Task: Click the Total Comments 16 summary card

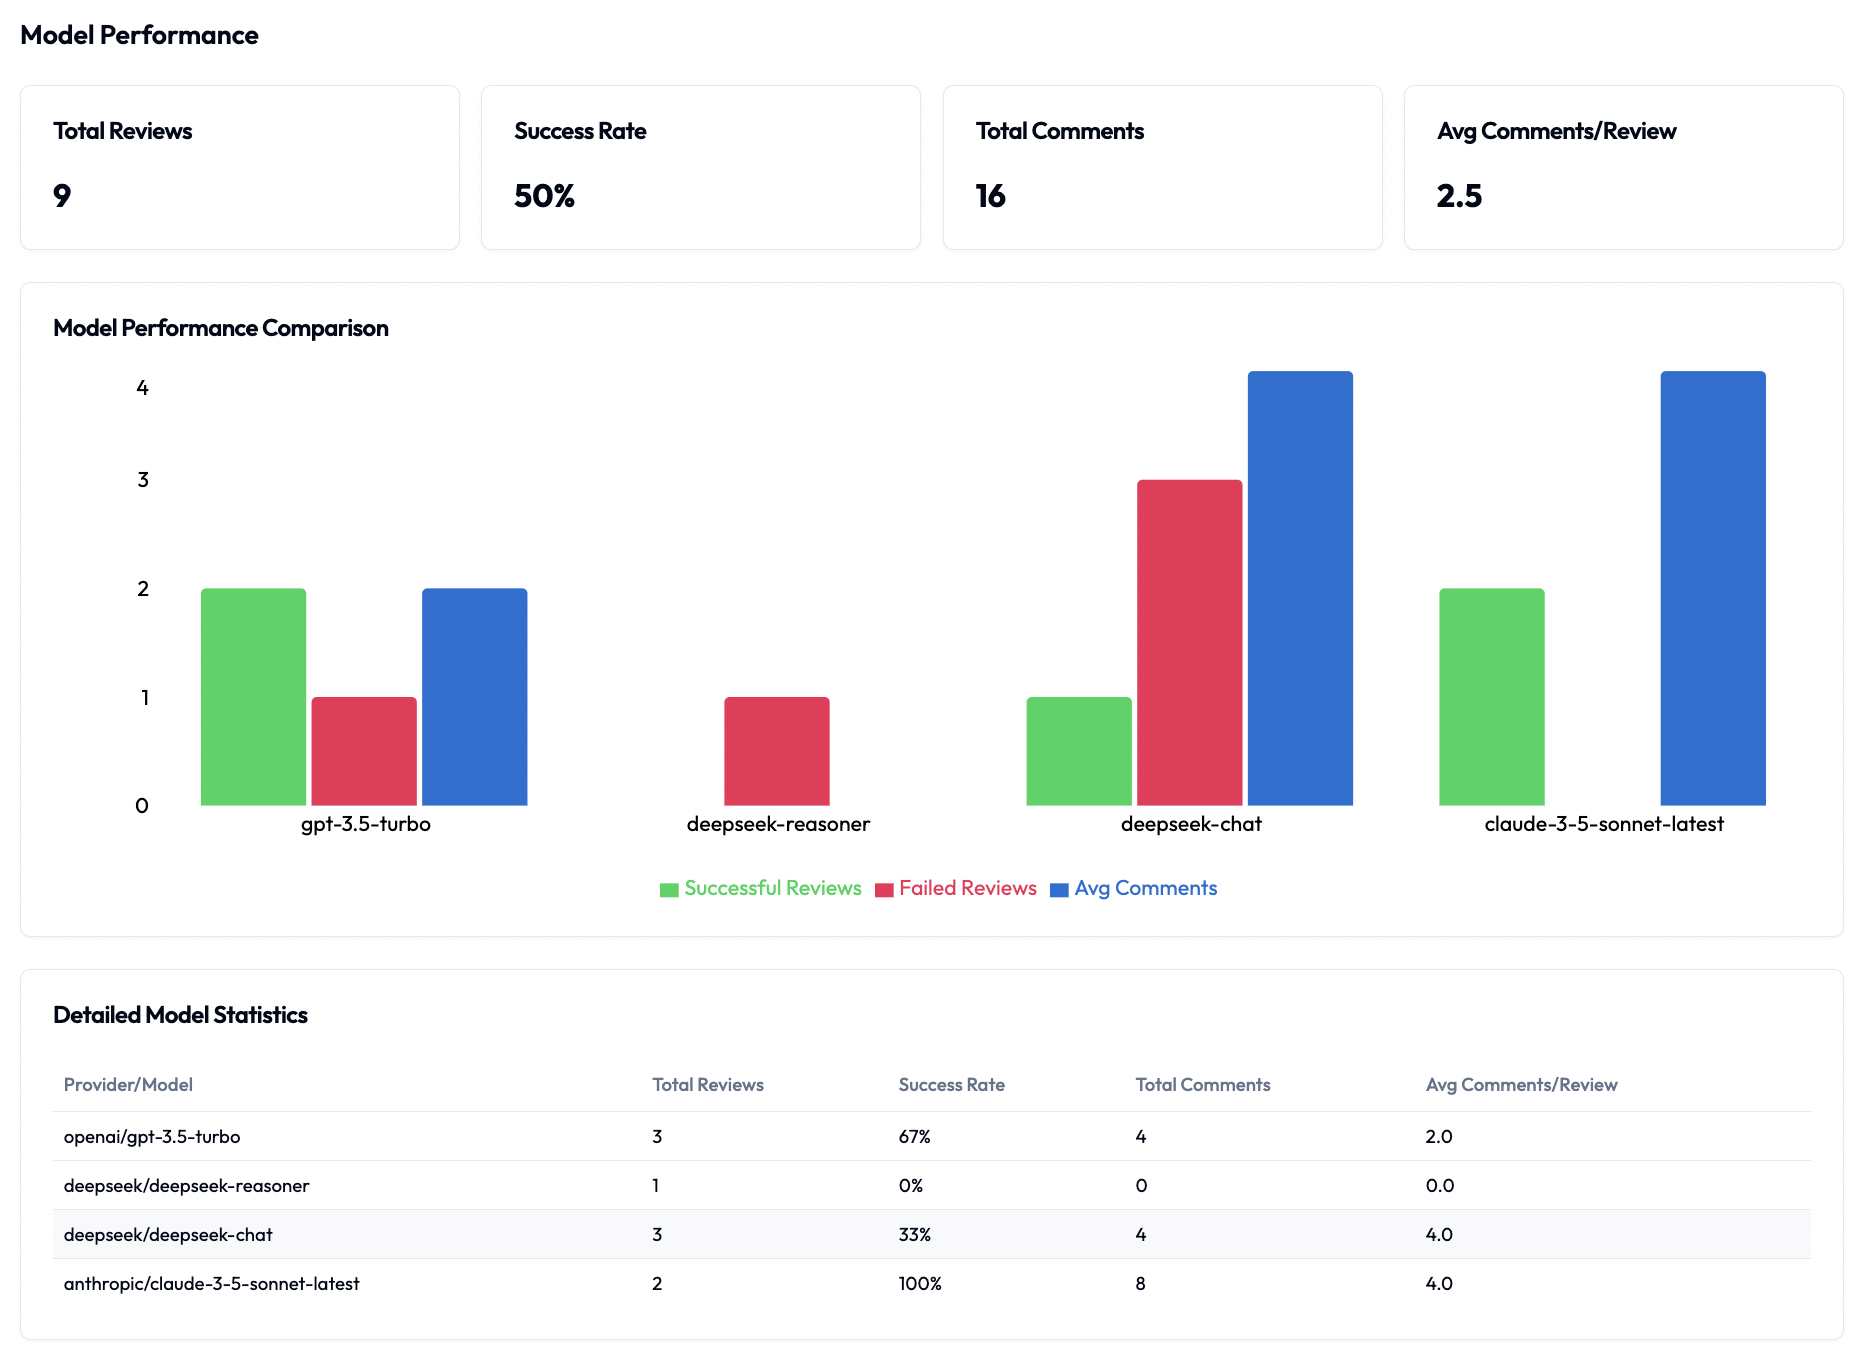Action: pyautogui.click(x=1163, y=167)
